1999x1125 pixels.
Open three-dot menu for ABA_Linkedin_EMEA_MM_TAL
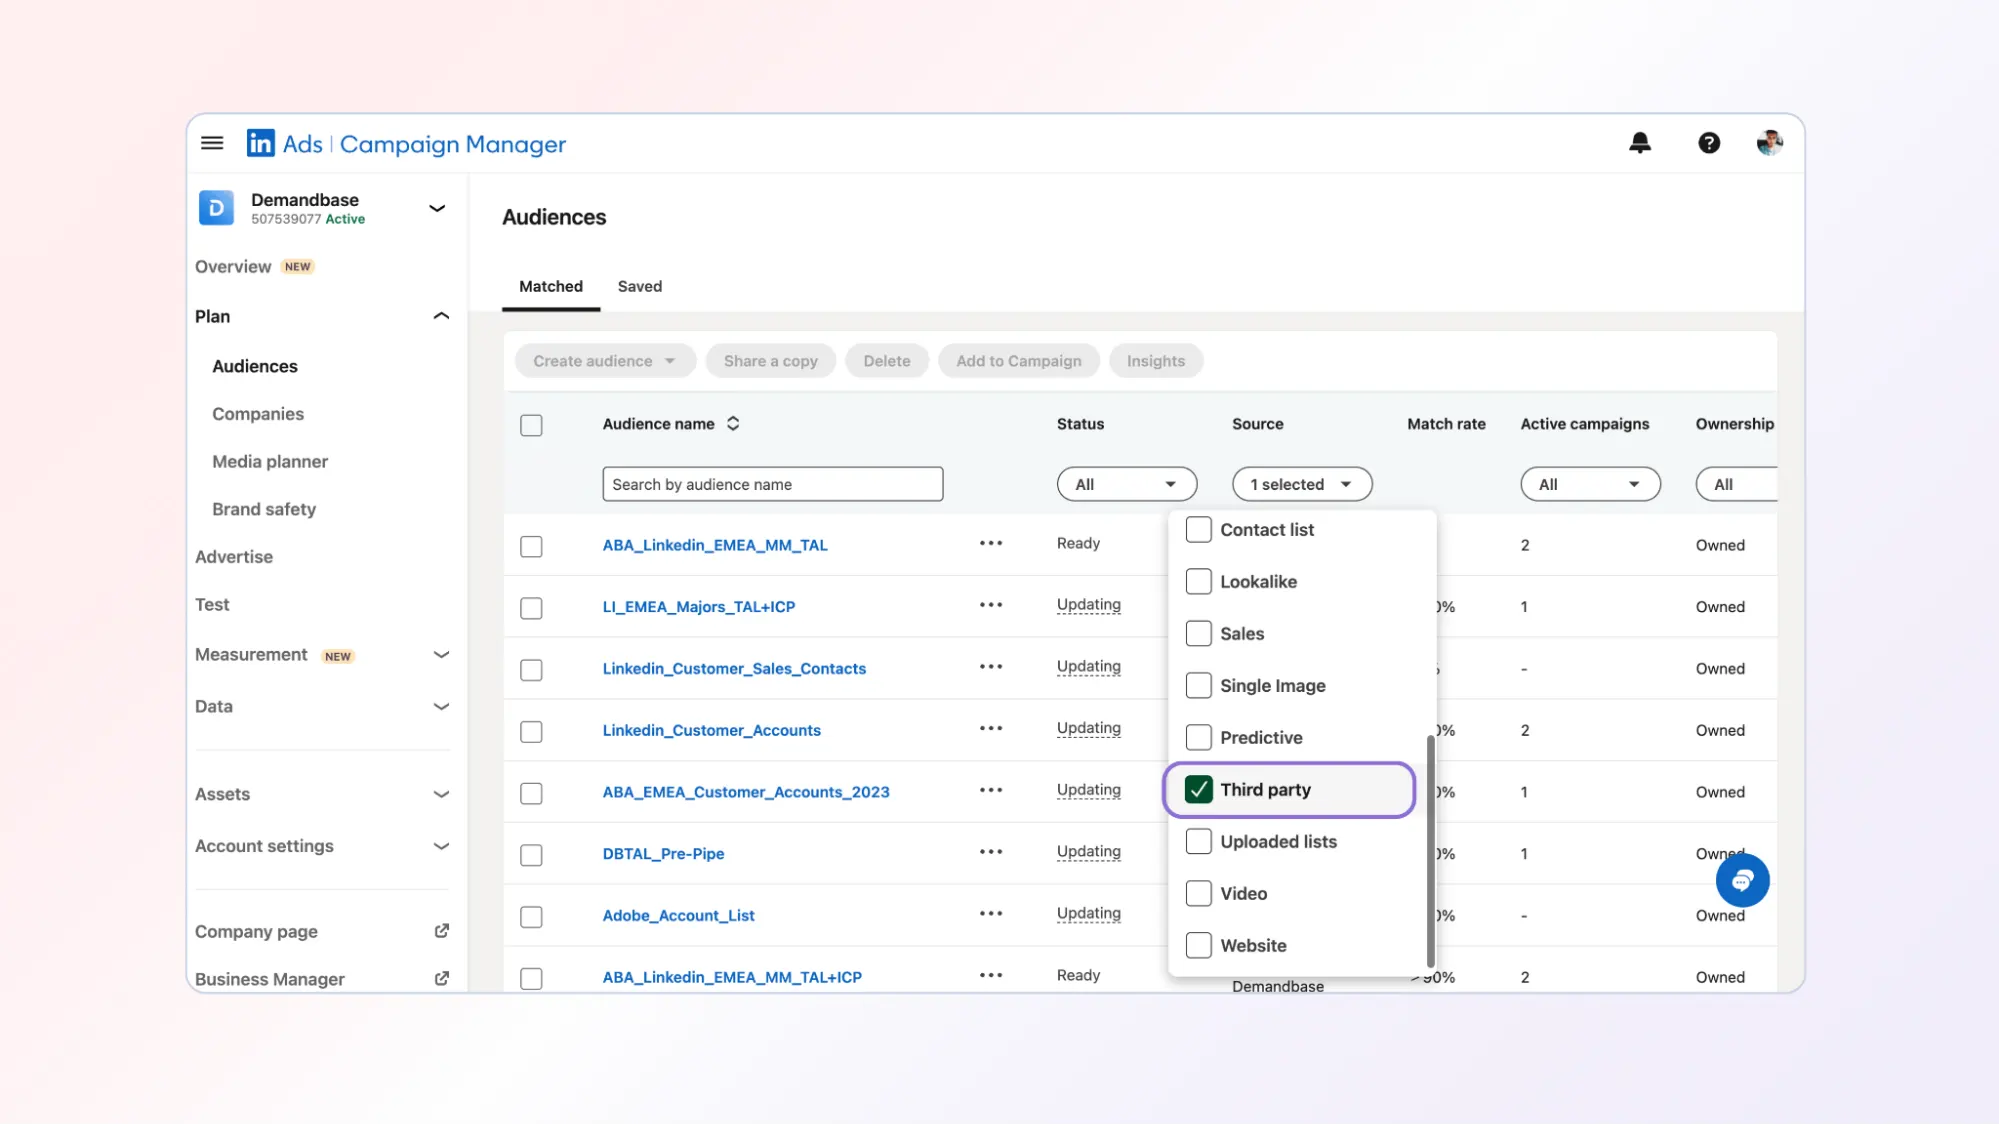(990, 543)
